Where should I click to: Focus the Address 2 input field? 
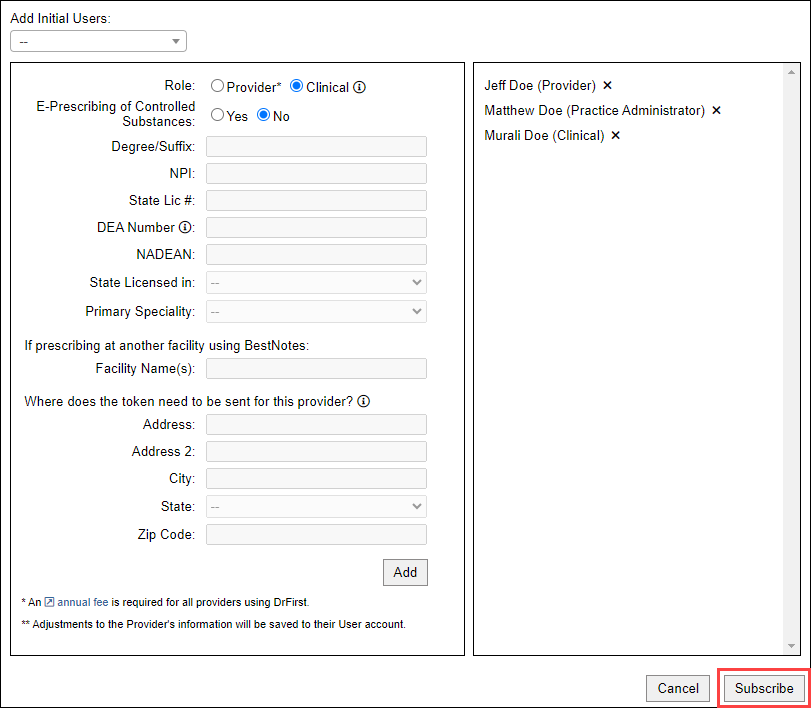(317, 451)
